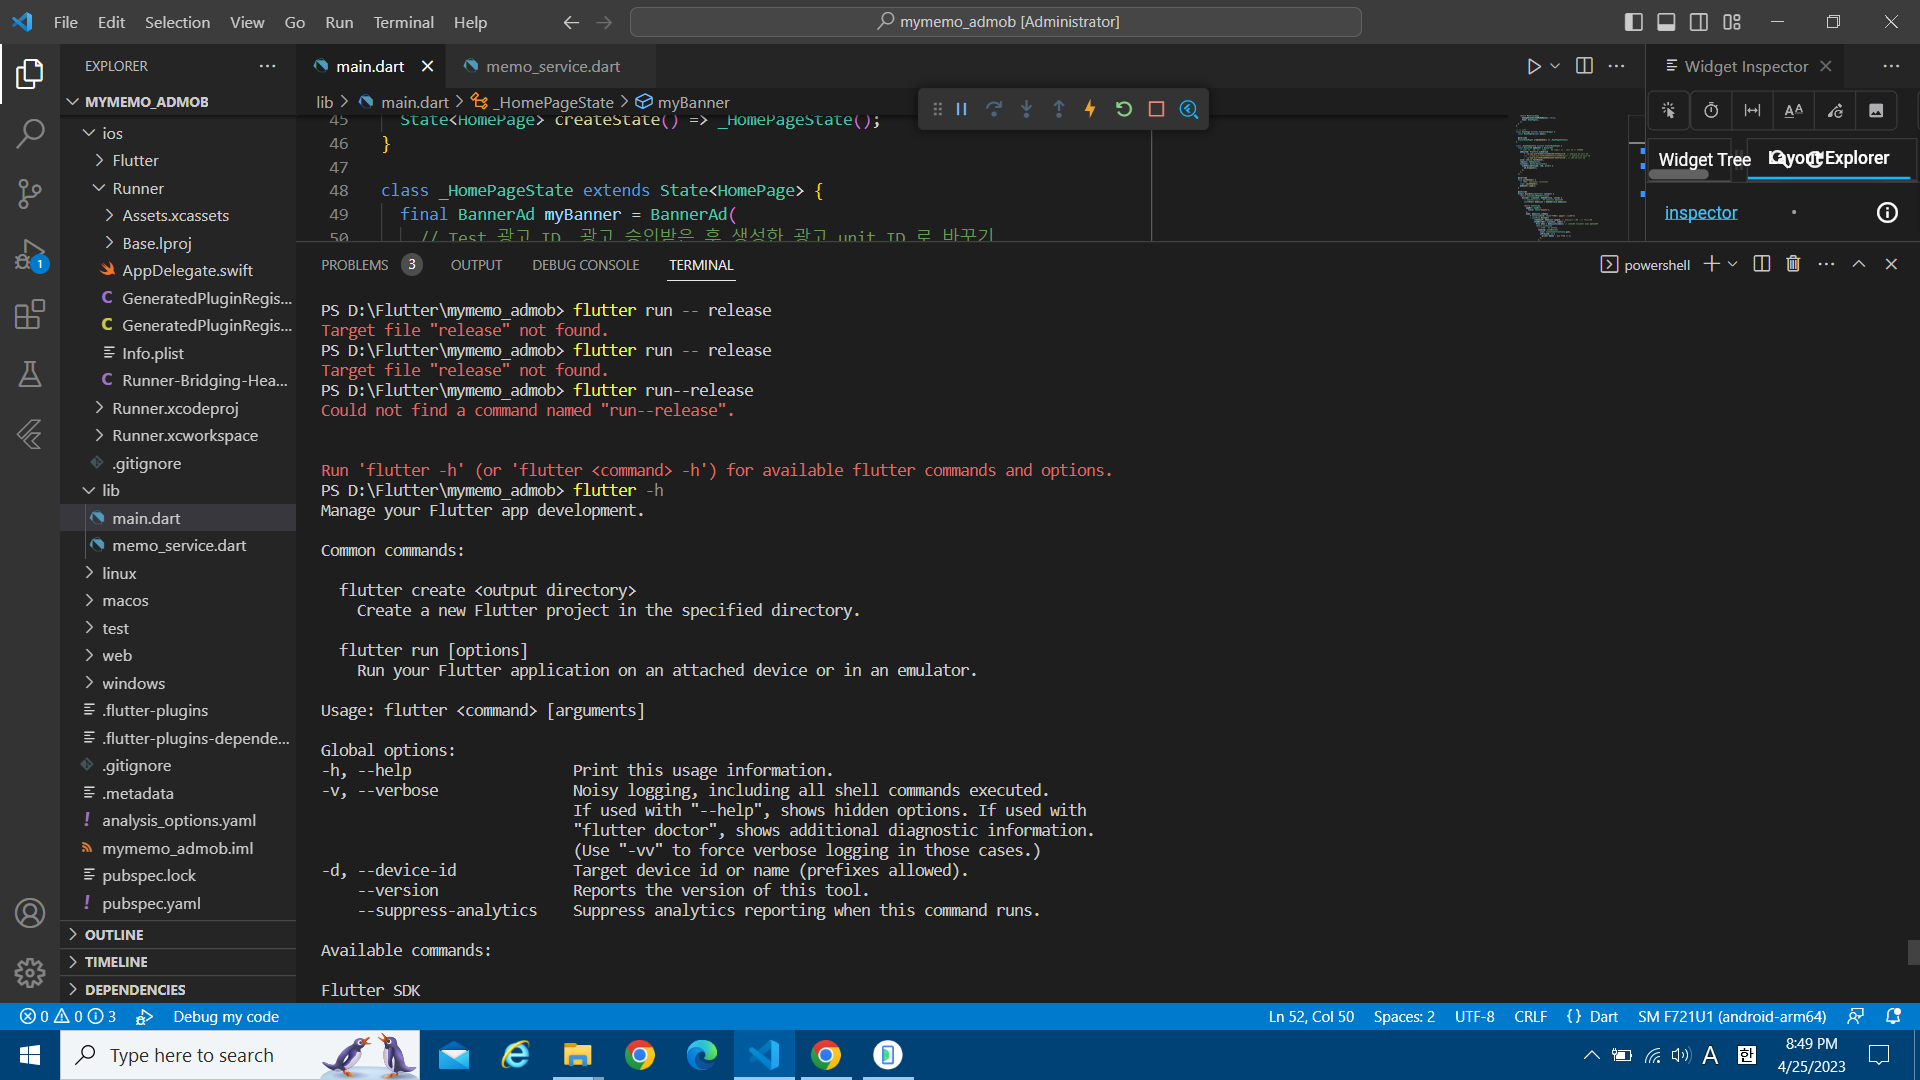Open pubspec.yaml file
This screenshot has width=1920, height=1080.
(178, 903)
